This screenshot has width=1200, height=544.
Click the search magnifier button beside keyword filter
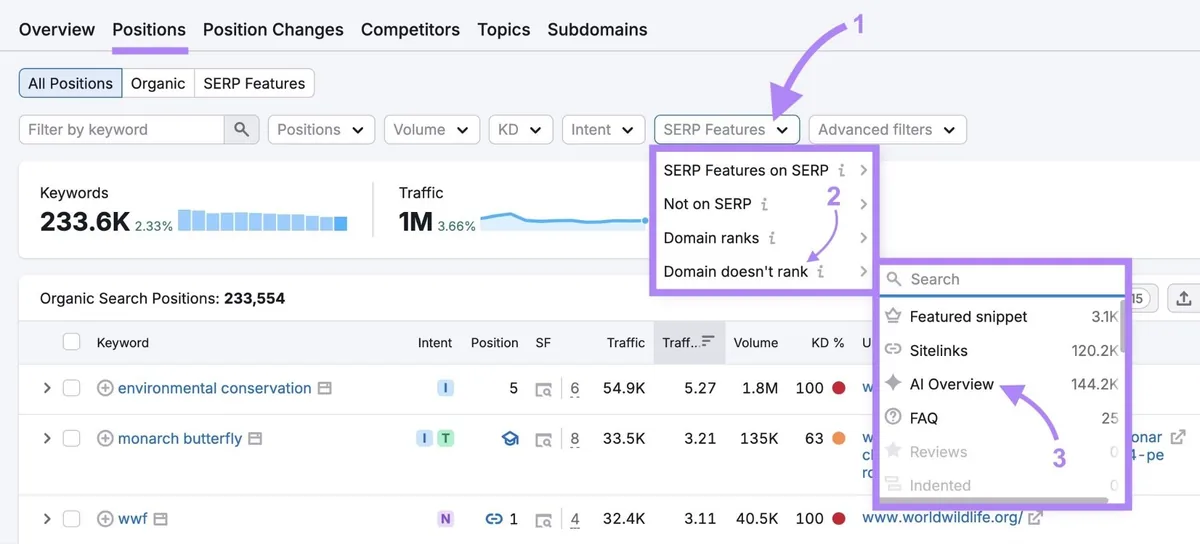coord(240,129)
